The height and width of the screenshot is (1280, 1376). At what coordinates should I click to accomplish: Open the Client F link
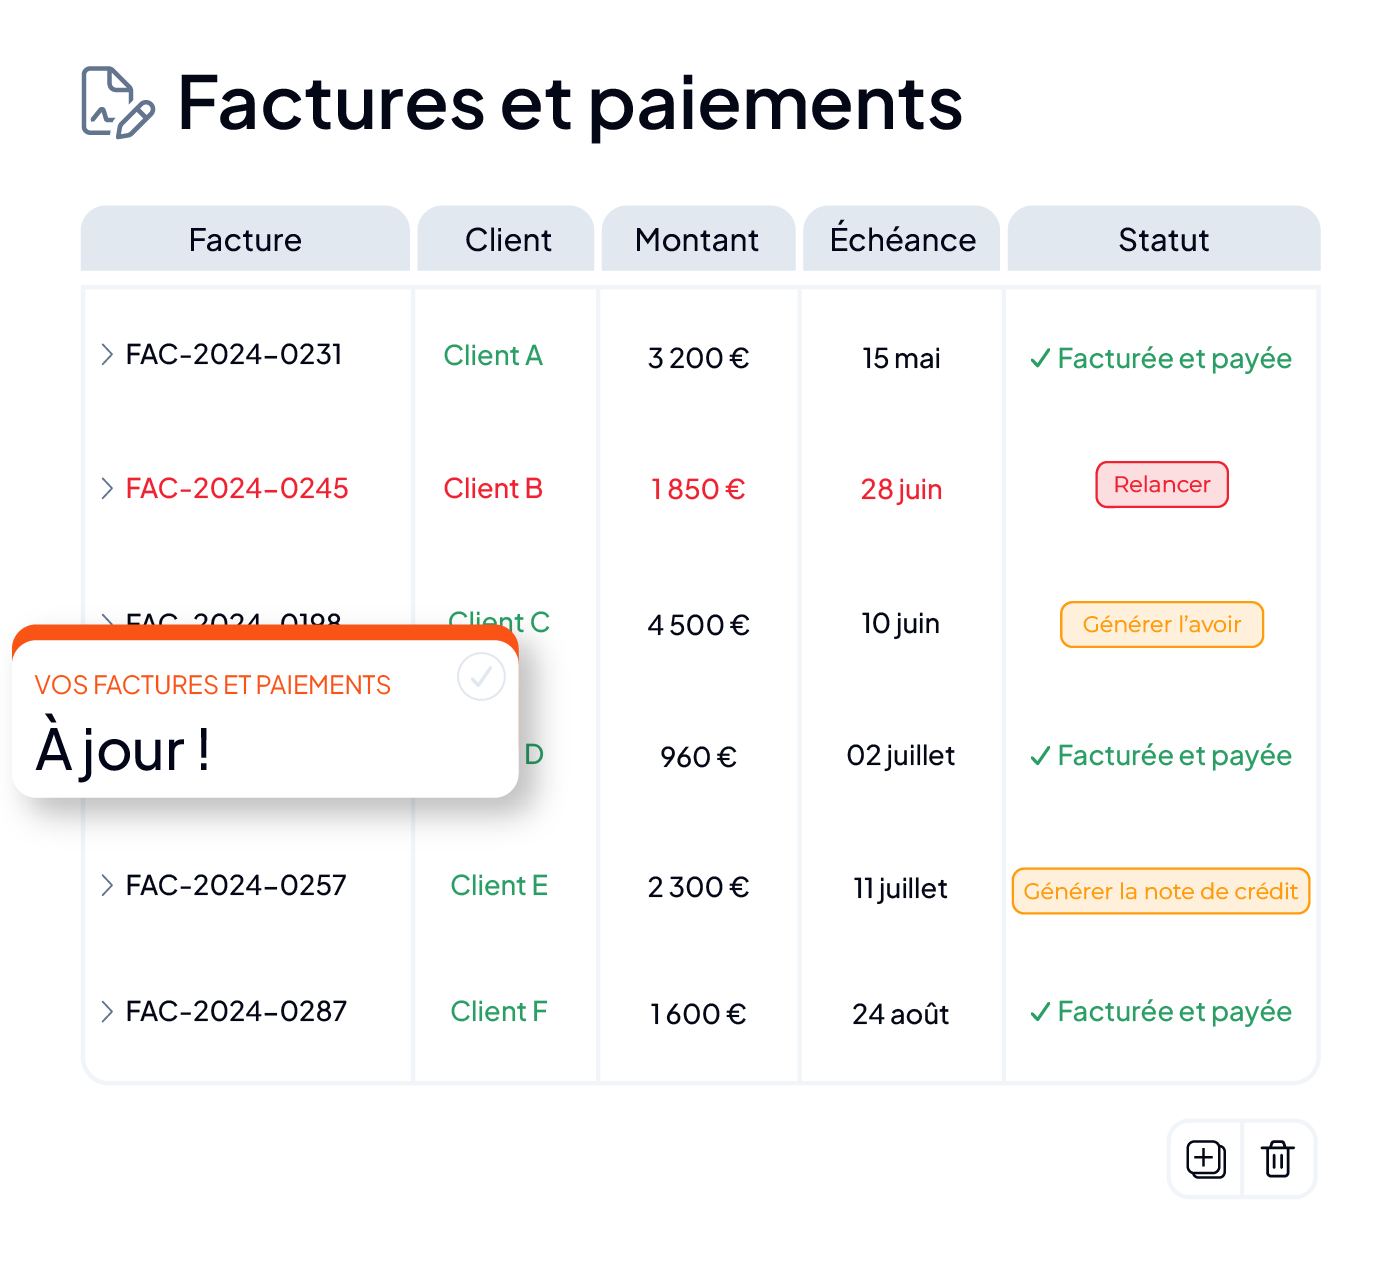(x=499, y=1012)
